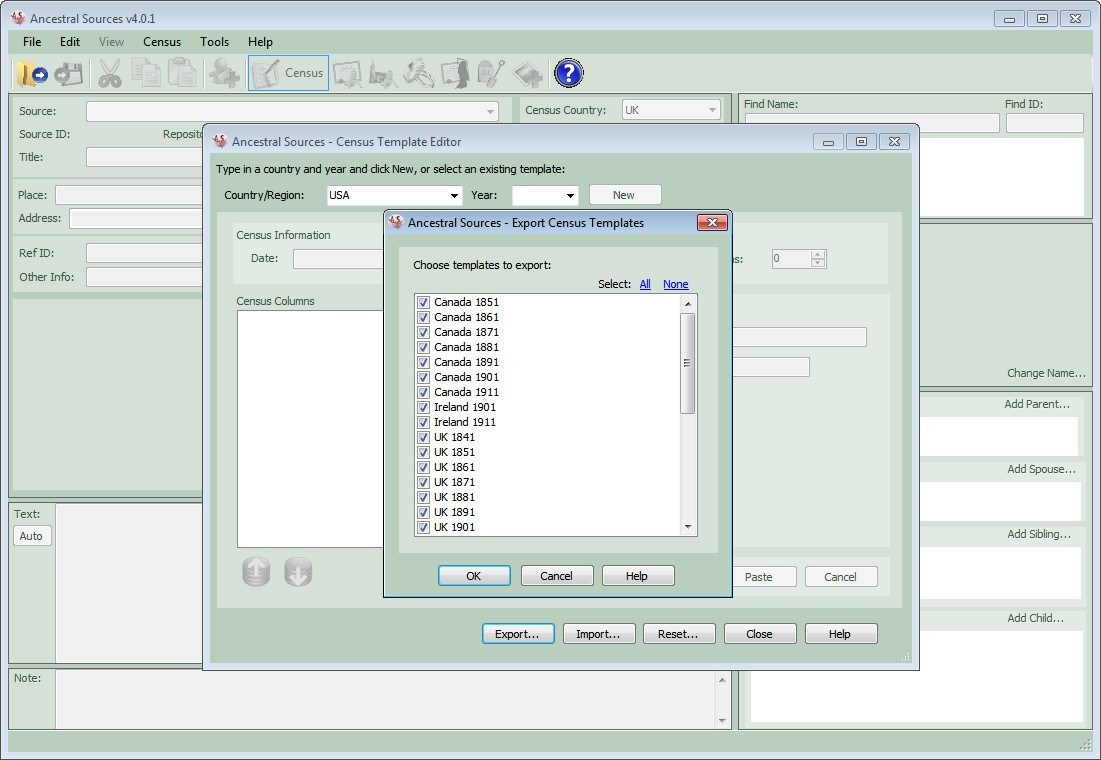Toggle the Canada 1891 checkbox
This screenshot has height=760, width=1101.
pos(423,362)
